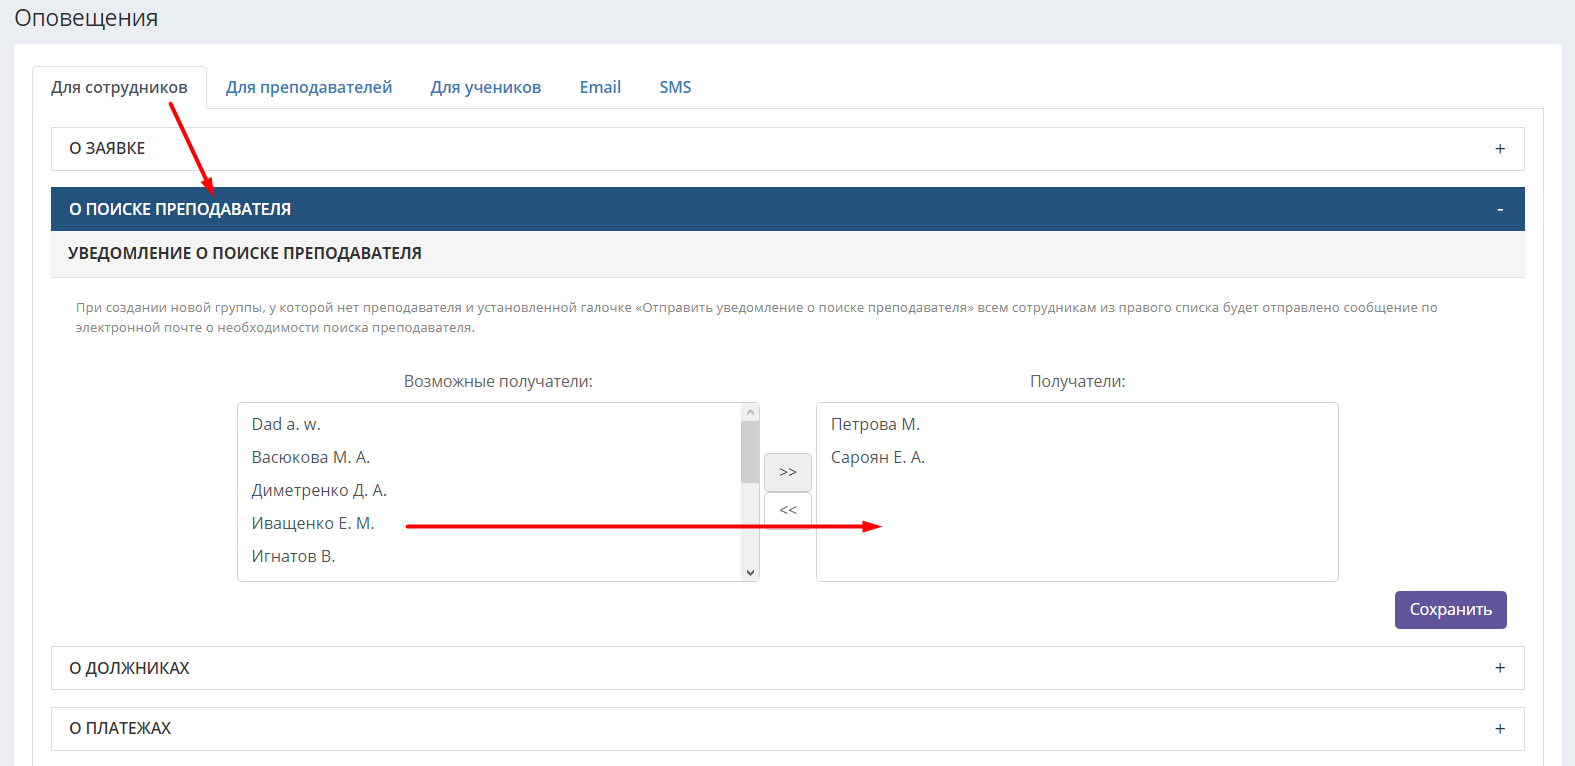The height and width of the screenshot is (766, 1575).
Task: Click the plus icon in О ДОЛЖНИКАХ row
Action: coord(1500,668)
